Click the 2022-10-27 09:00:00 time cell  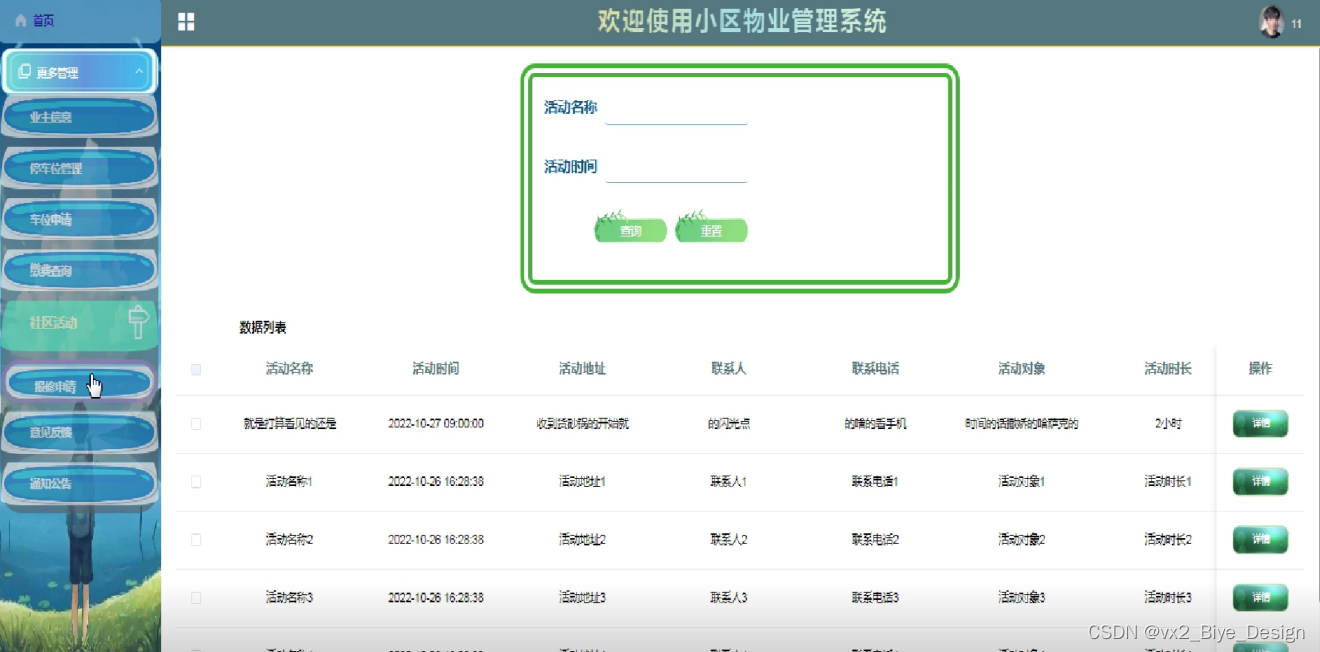point(436,424)
